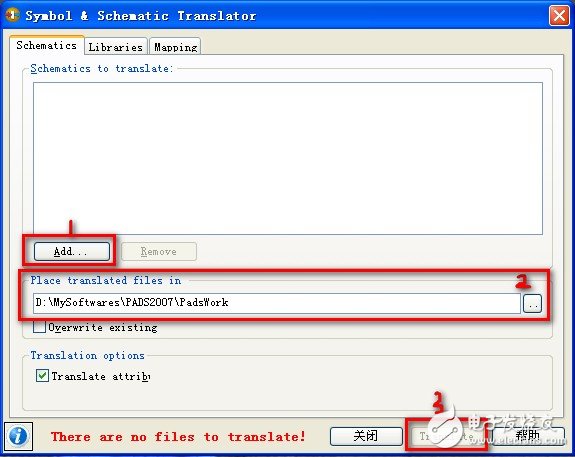This screenshot has width=575, height=457.
Task: Click the translator app icon in title bar
Action: [x=12, y=15]
